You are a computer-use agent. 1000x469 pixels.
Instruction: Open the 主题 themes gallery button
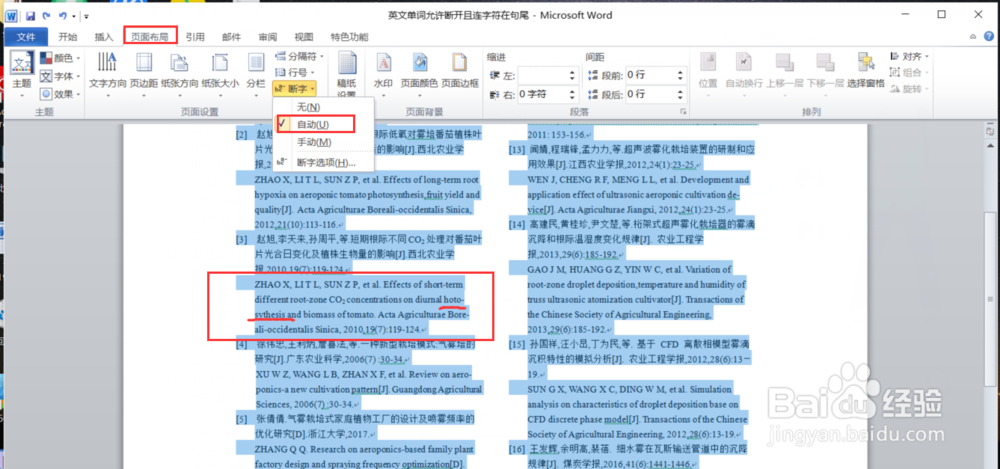pyautogui.click(x=22, y=75)
